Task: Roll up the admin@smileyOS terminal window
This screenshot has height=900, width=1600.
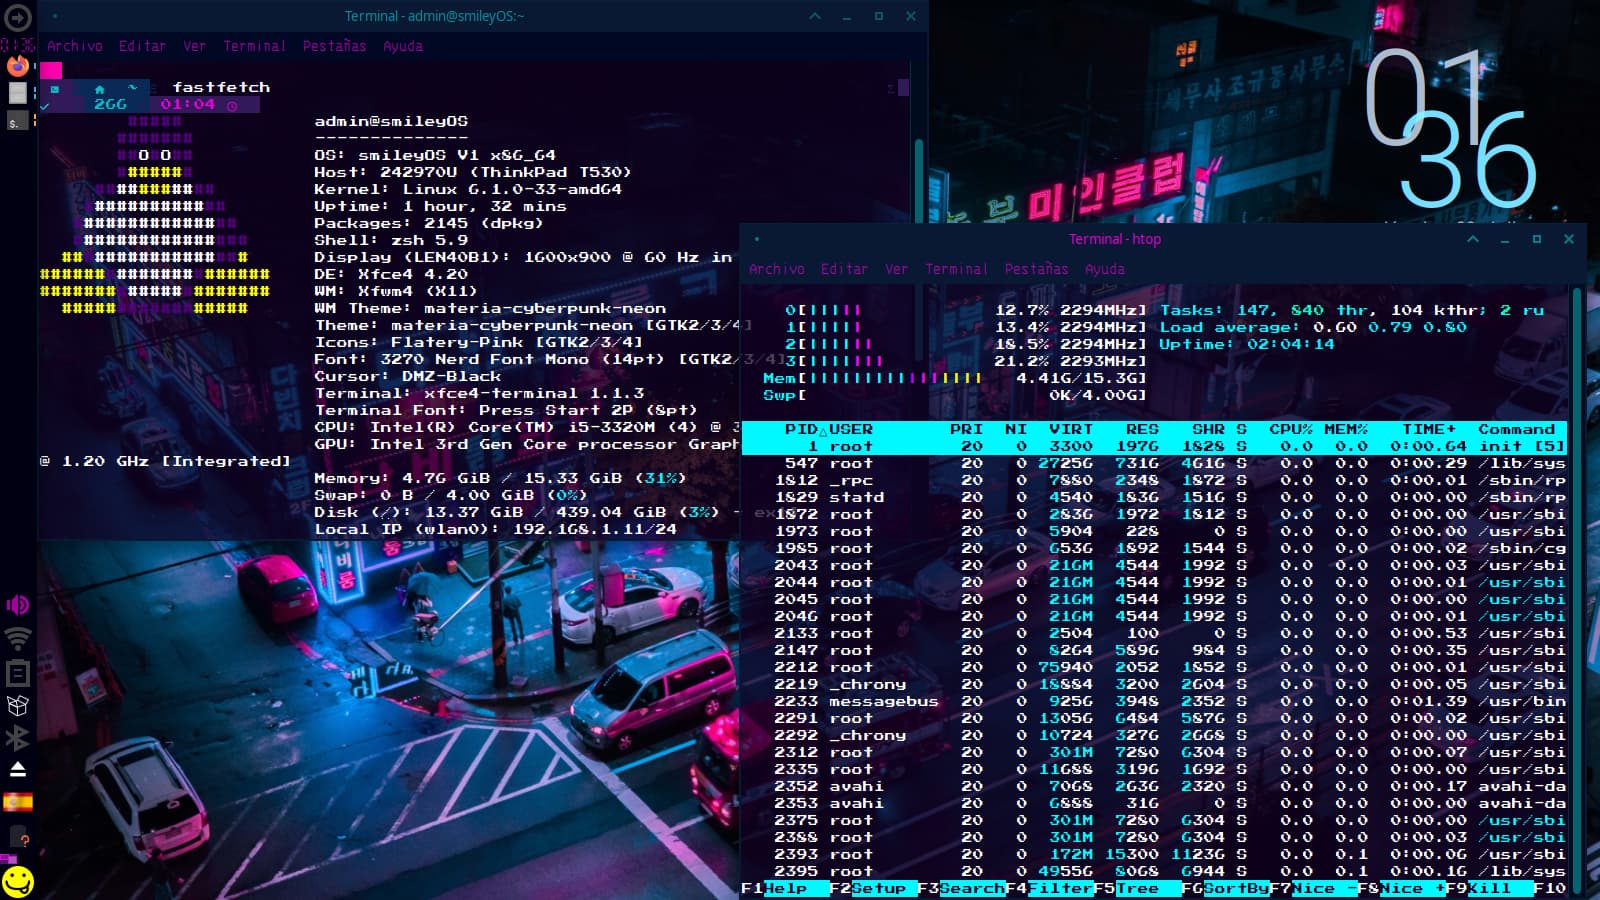Action: (x=815, y=16)
